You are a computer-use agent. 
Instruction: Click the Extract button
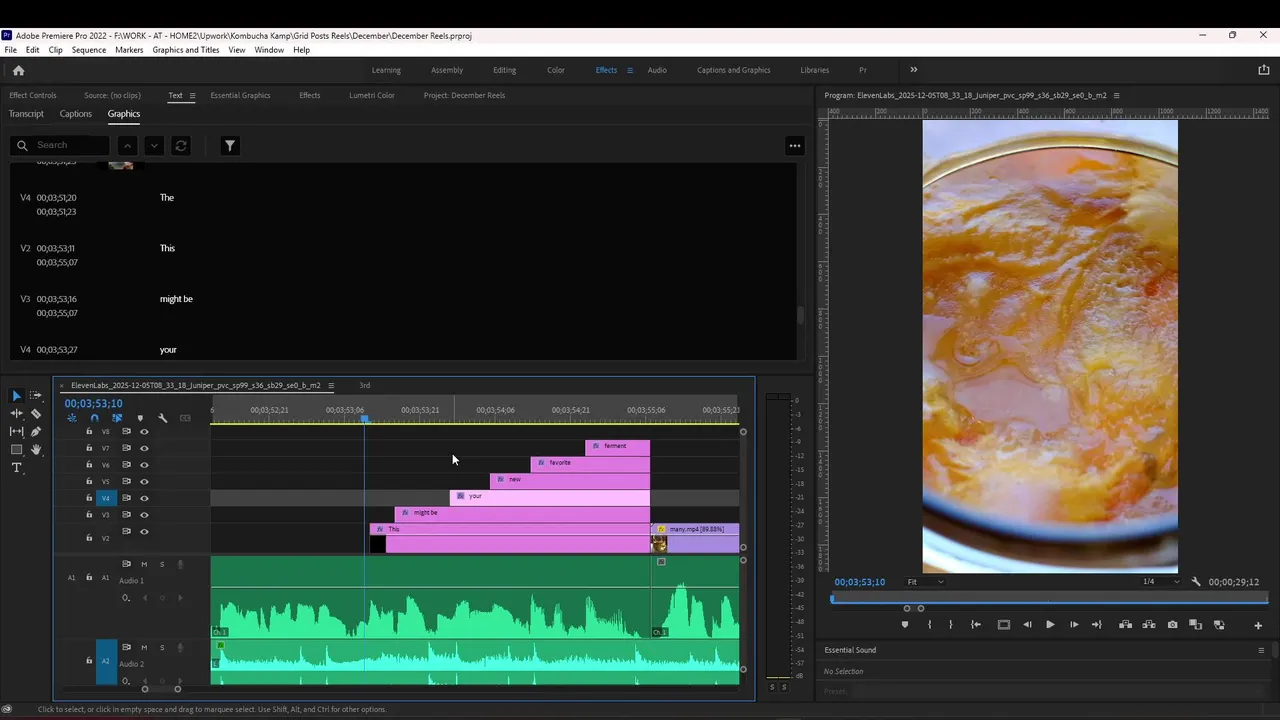pyautogui.click(x=1149, y=625)
